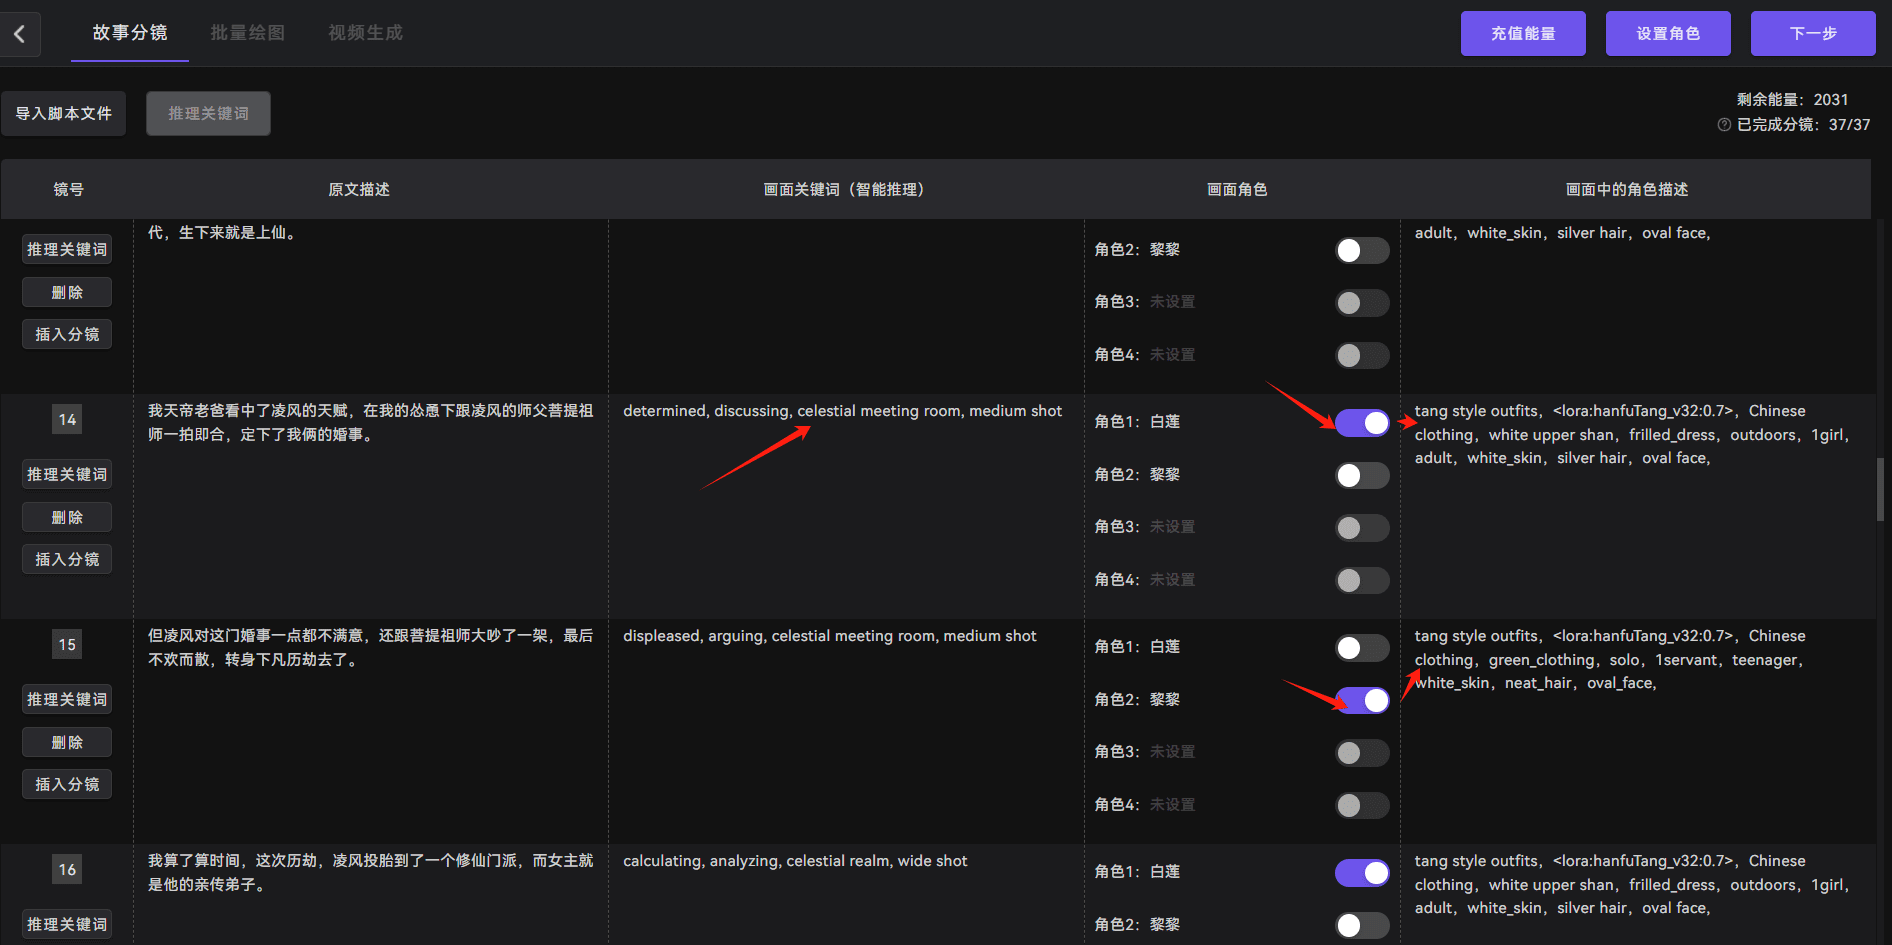Click the 画面角色 column header
1892x945 pixels.
pyautogui.click(x=1237, y=189)
